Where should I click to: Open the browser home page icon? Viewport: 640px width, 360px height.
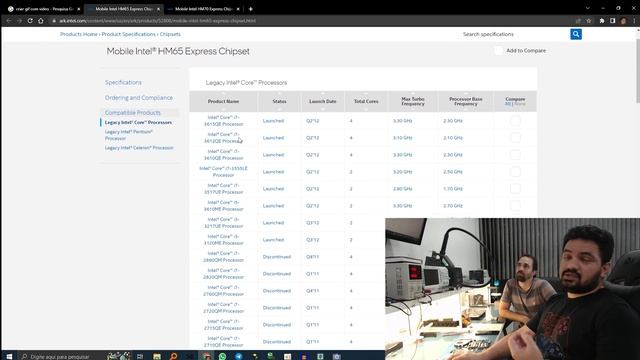(x=41, y=20)
